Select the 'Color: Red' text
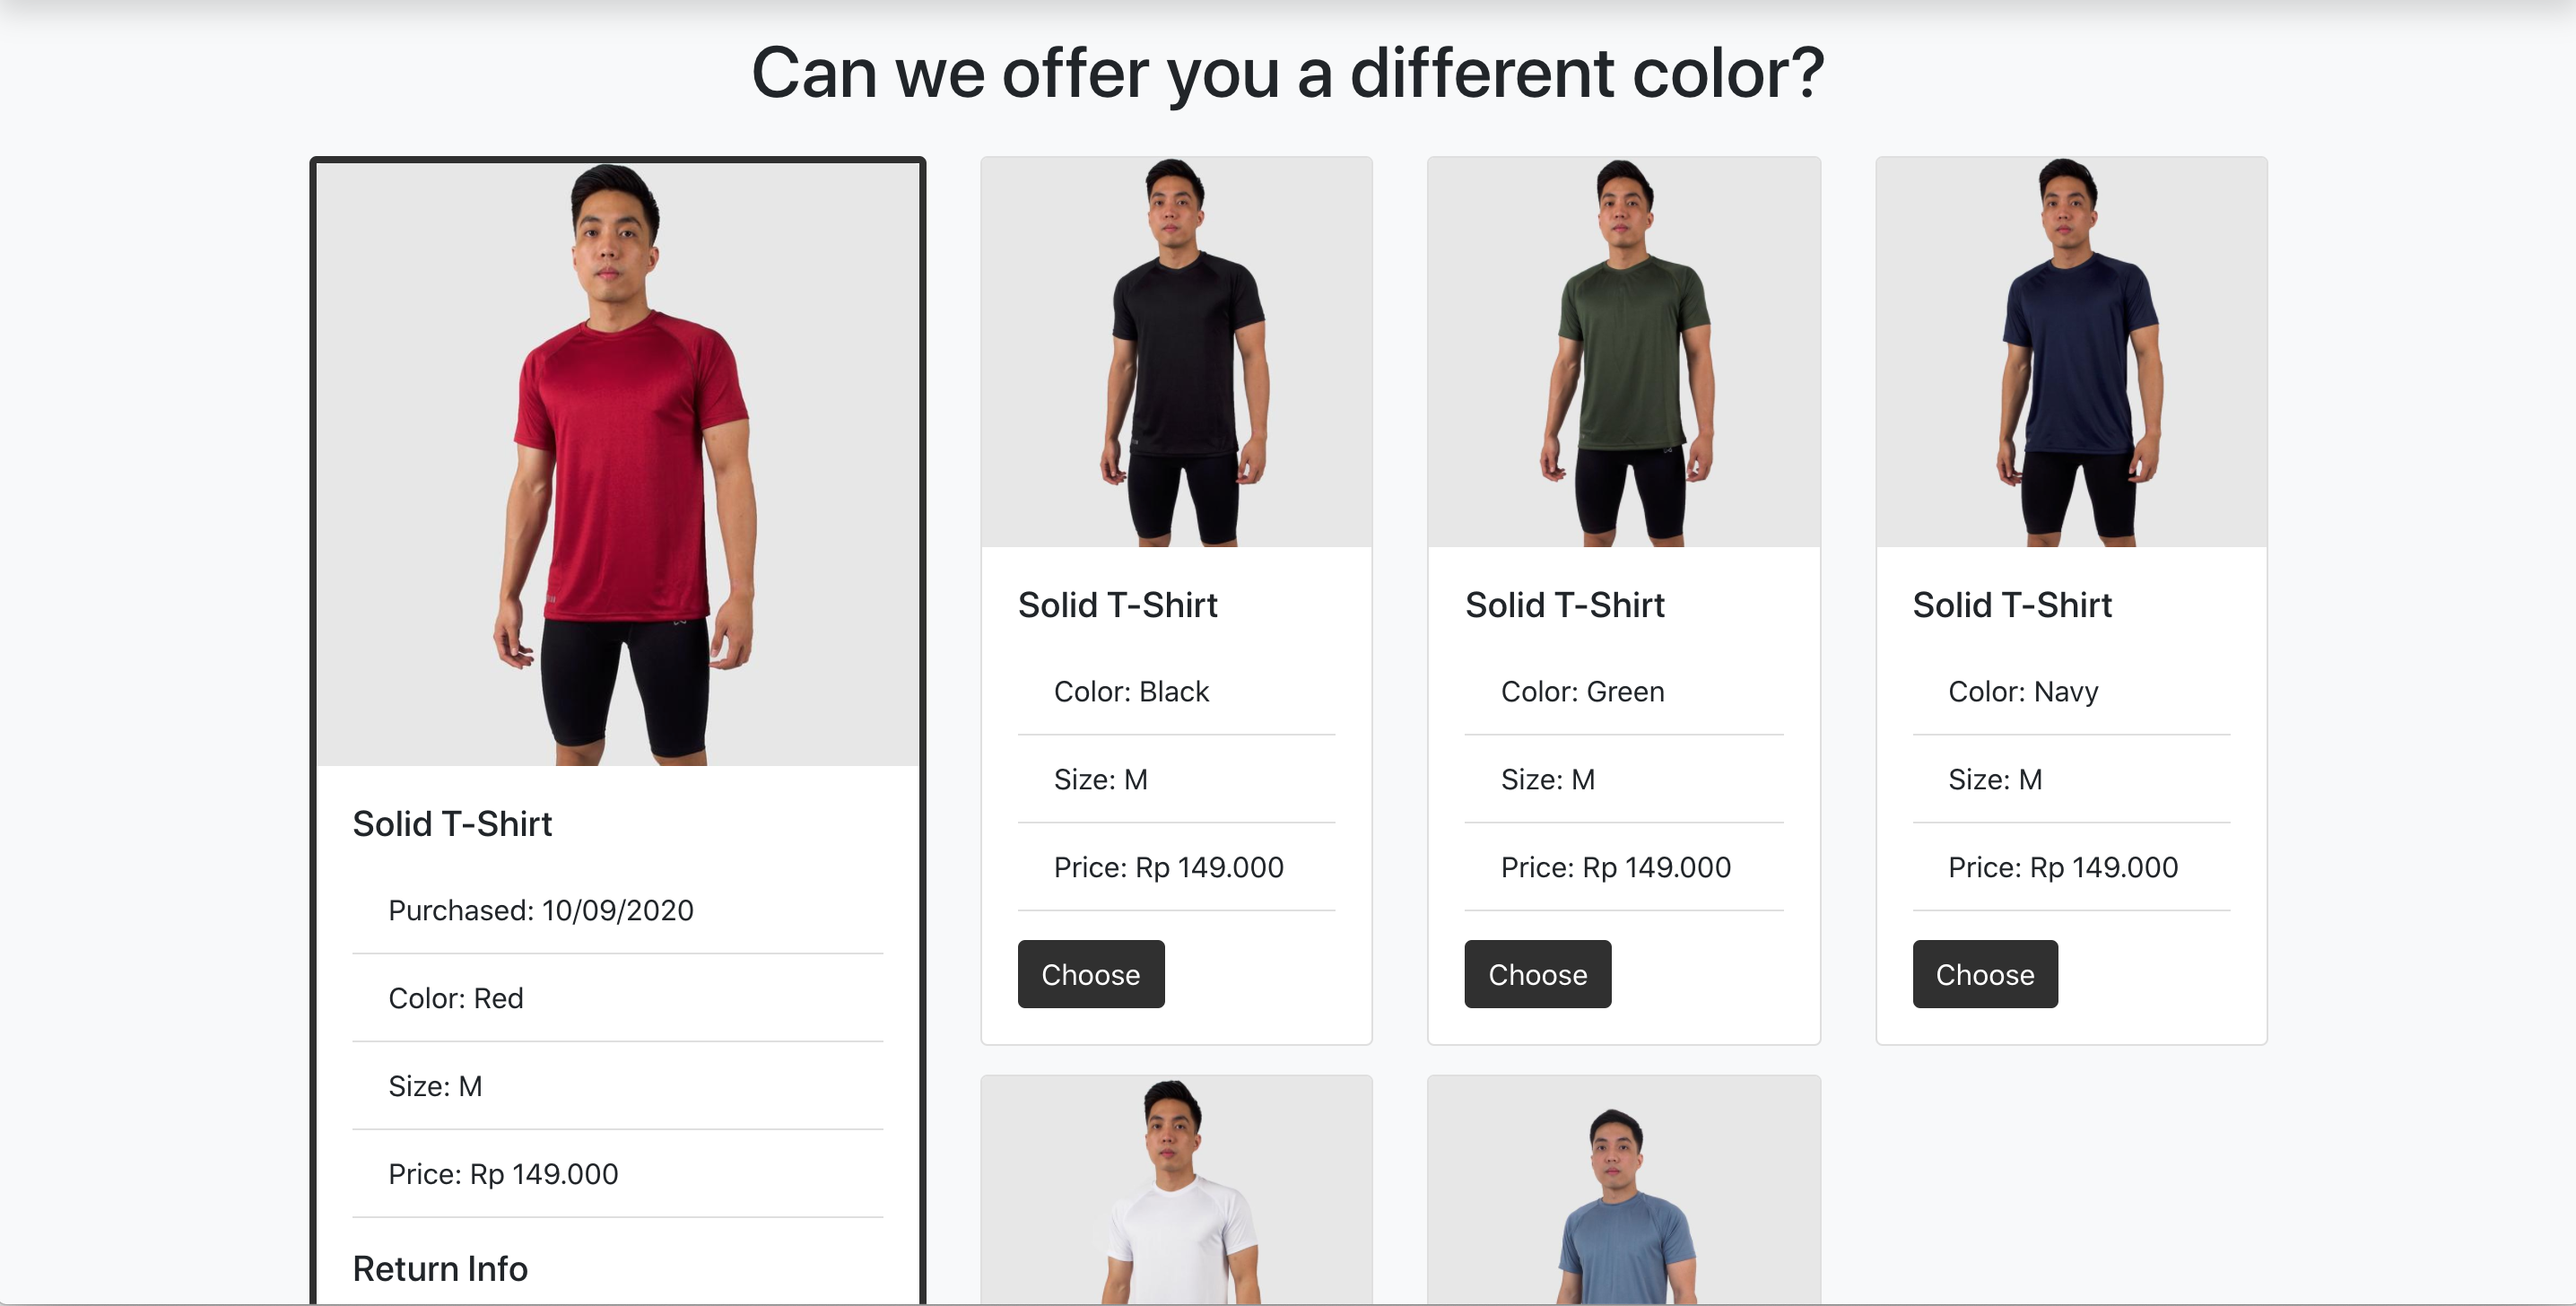 455,998
